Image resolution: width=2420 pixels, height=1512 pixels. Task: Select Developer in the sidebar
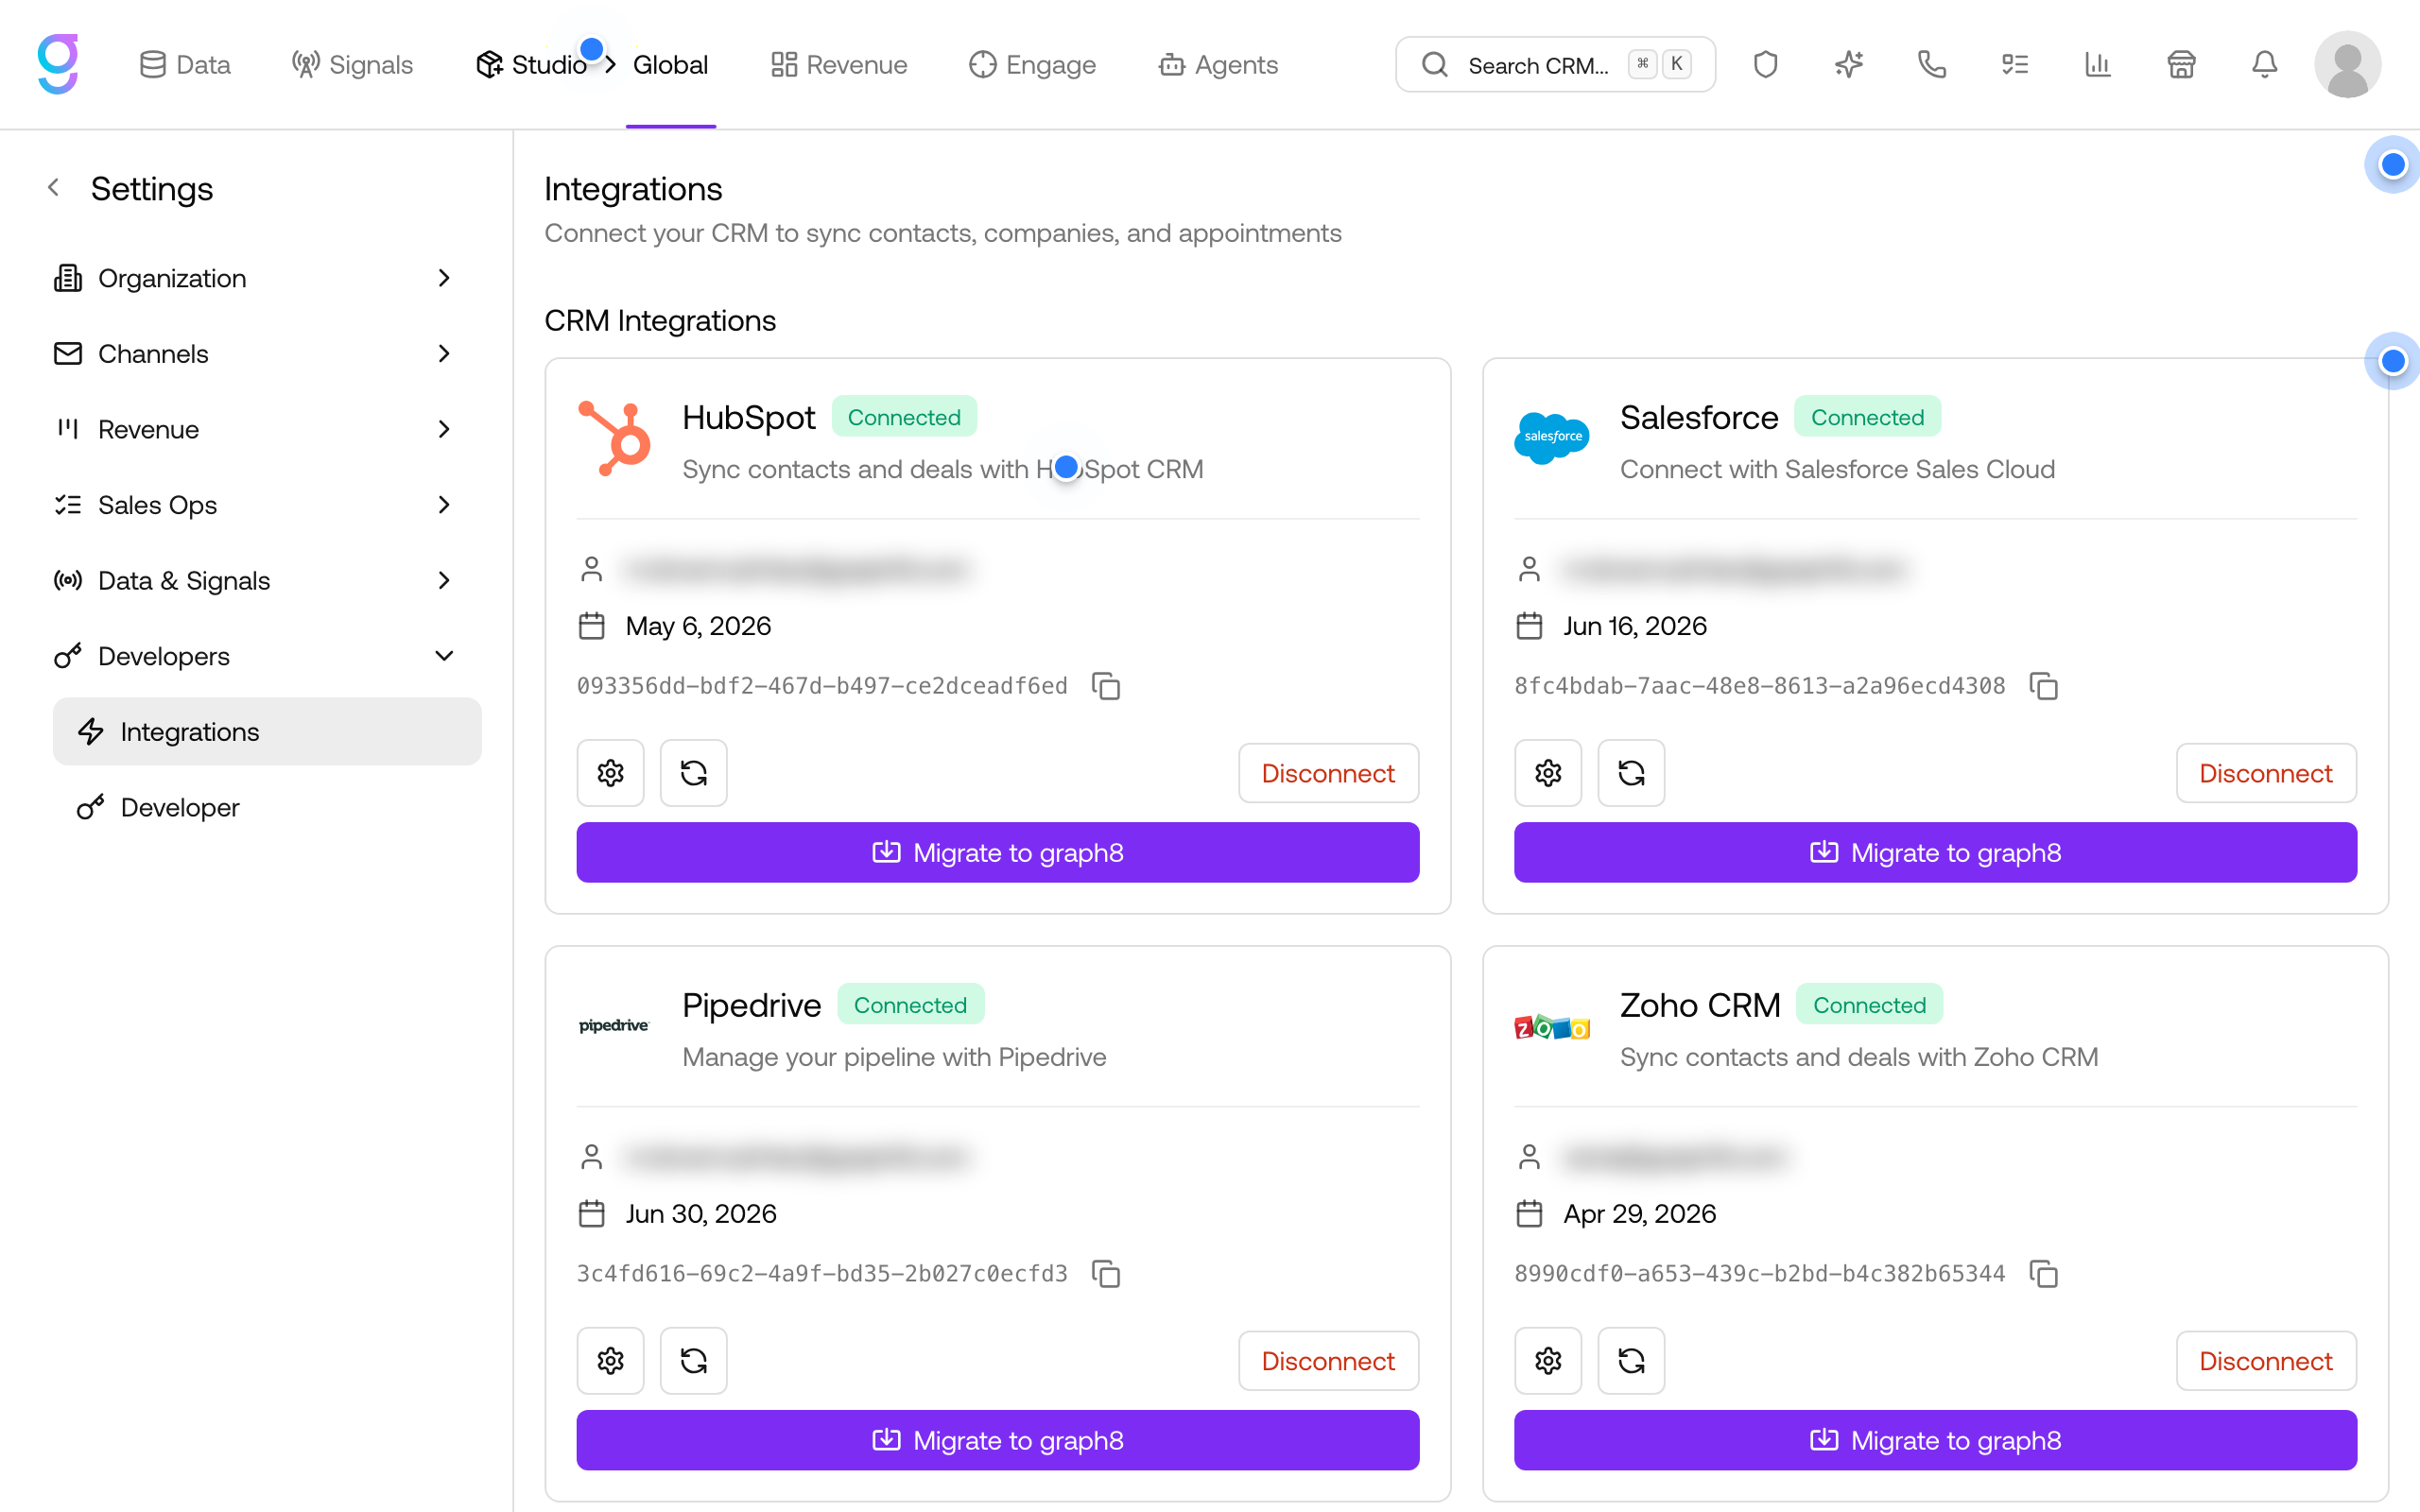[x=267, y=807]
